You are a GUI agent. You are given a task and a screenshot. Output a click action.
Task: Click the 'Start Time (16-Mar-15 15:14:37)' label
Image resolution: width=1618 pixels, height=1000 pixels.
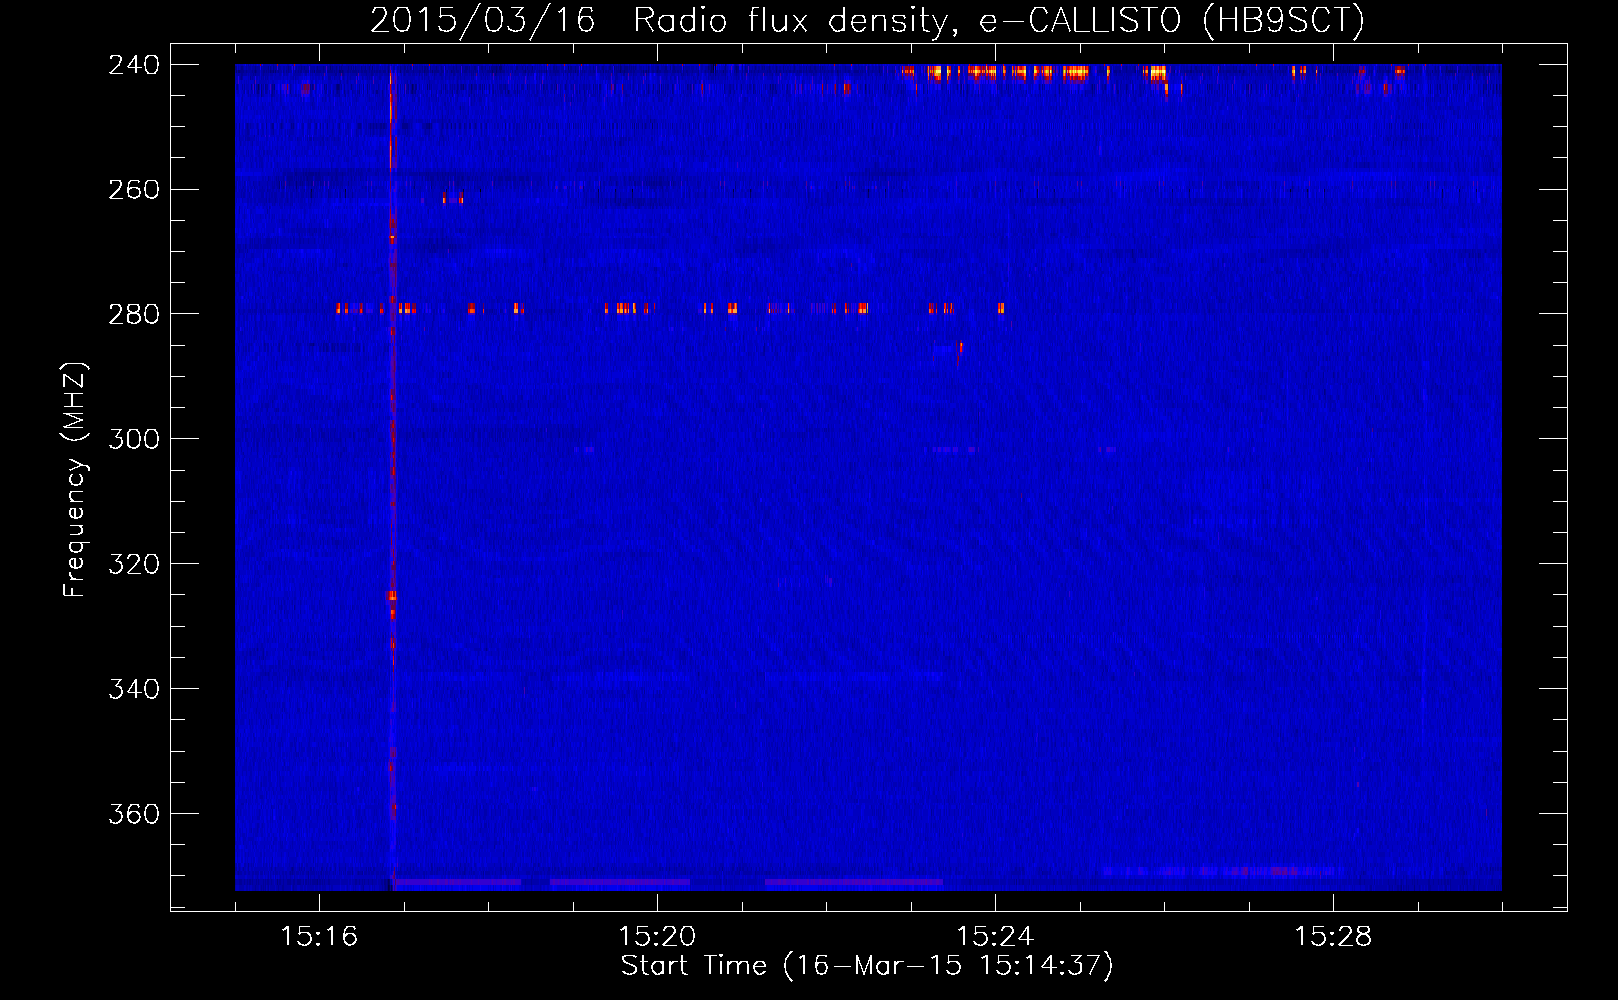[x=867, y=966]
